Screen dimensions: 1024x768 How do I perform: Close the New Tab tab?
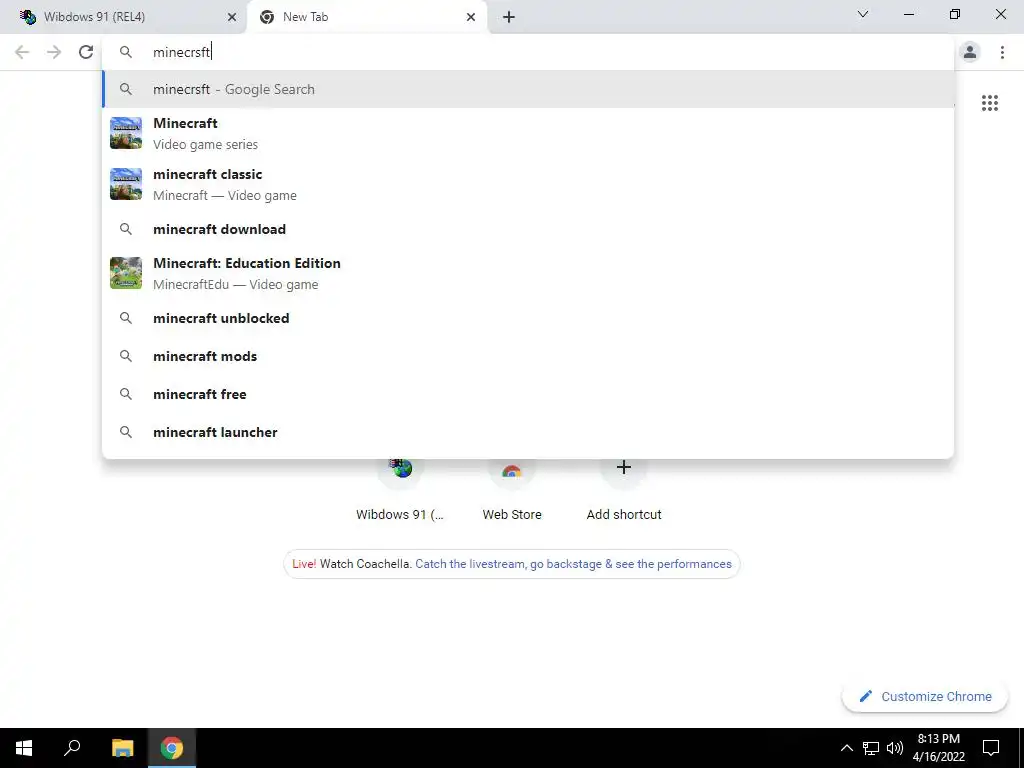(x=471, y=18)
